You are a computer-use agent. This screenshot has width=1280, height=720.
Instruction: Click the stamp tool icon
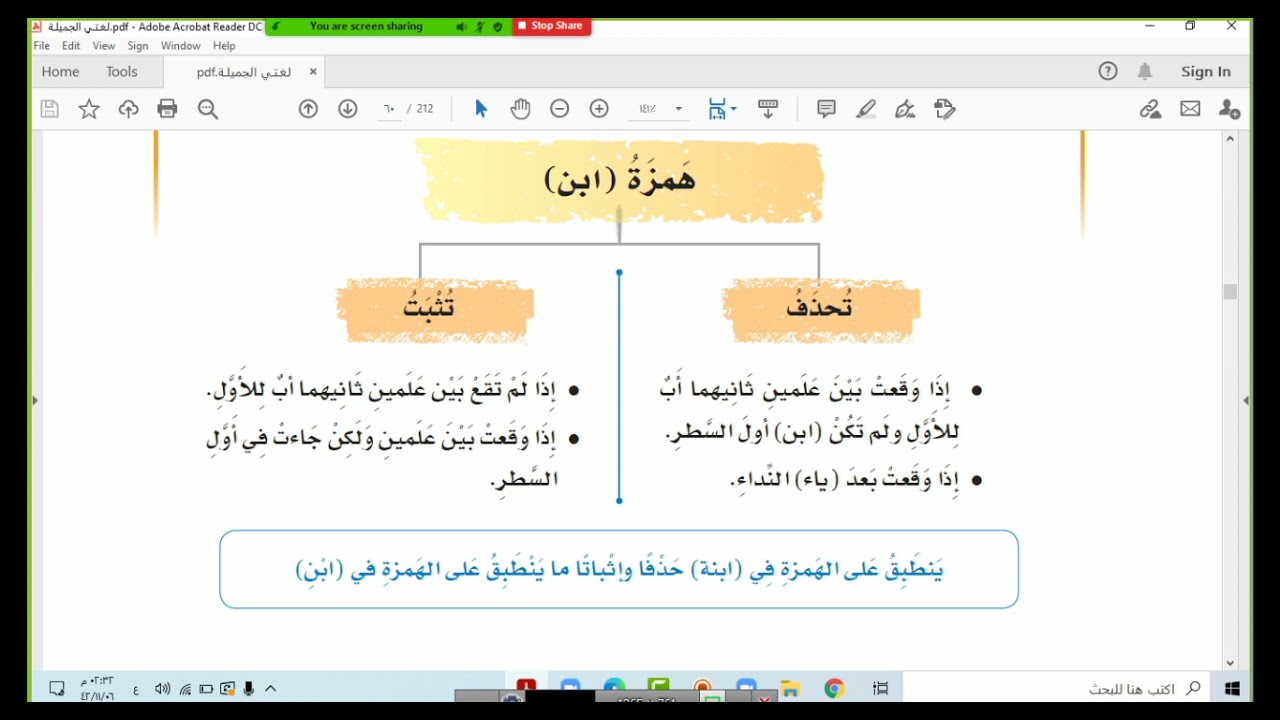945,109
